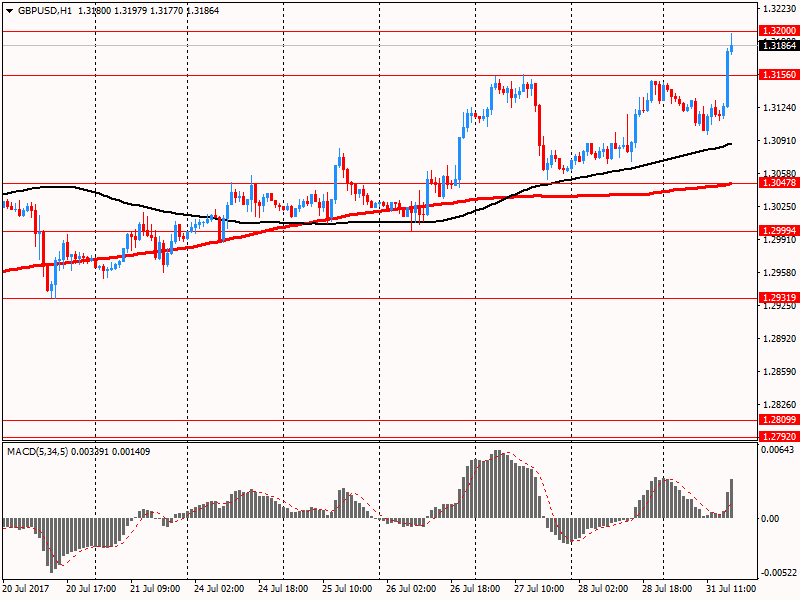Click the 20 Jul 2017 date label
Image resolution: width=800 pixels, height=600 pixels.
[26, 589]
